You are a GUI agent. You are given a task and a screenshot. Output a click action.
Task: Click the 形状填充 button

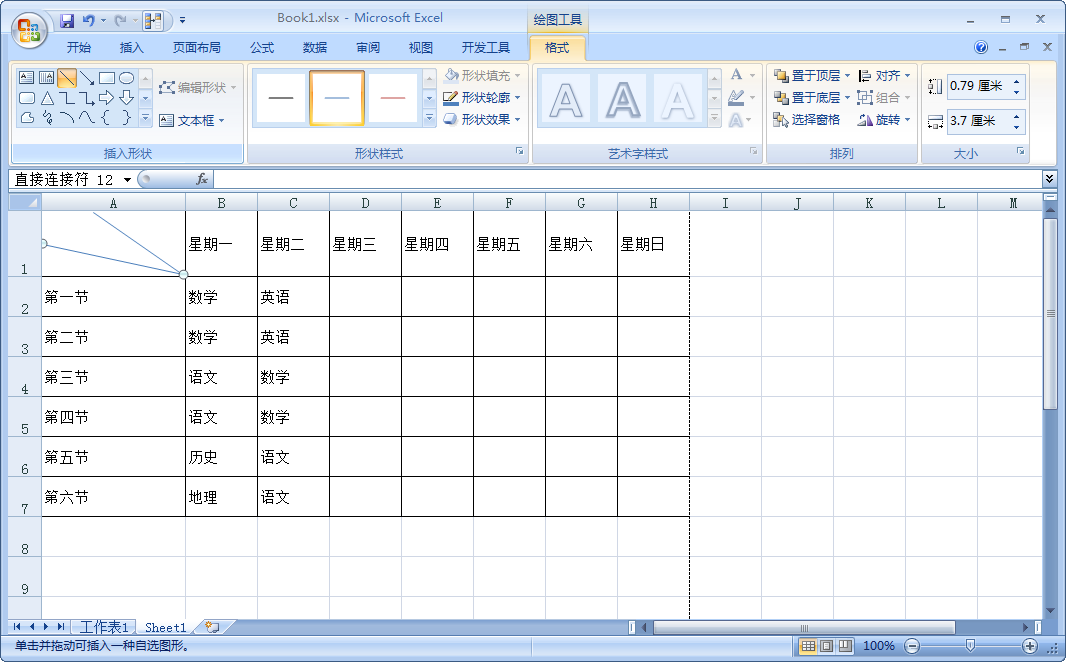point(476,75)
